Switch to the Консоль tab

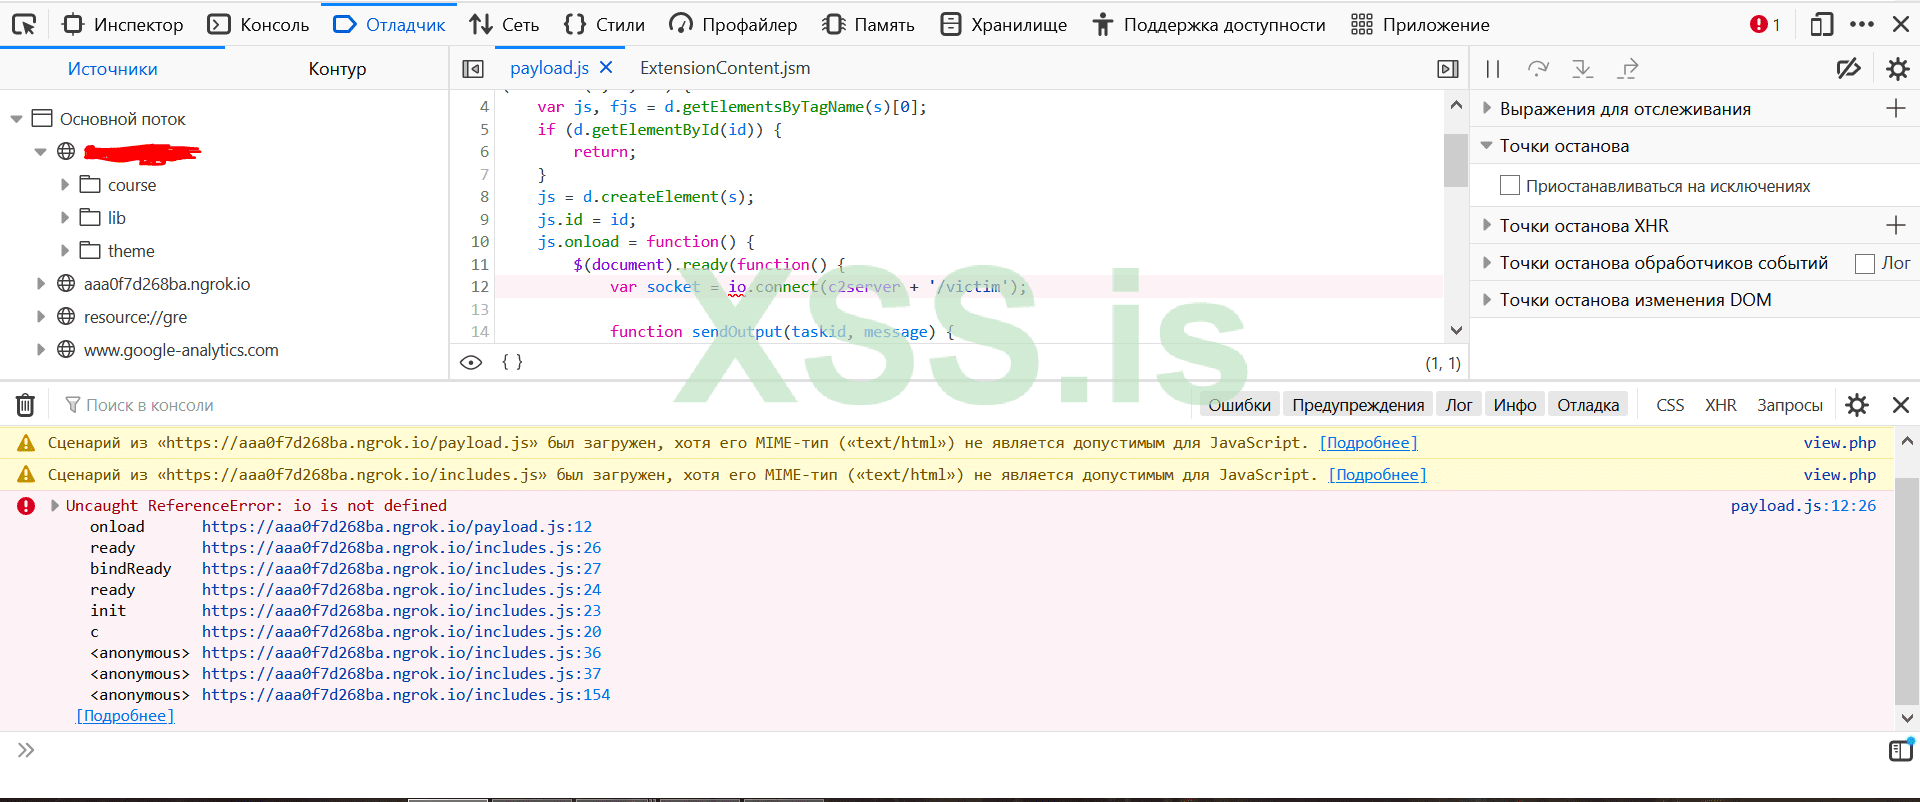[258, 25]
